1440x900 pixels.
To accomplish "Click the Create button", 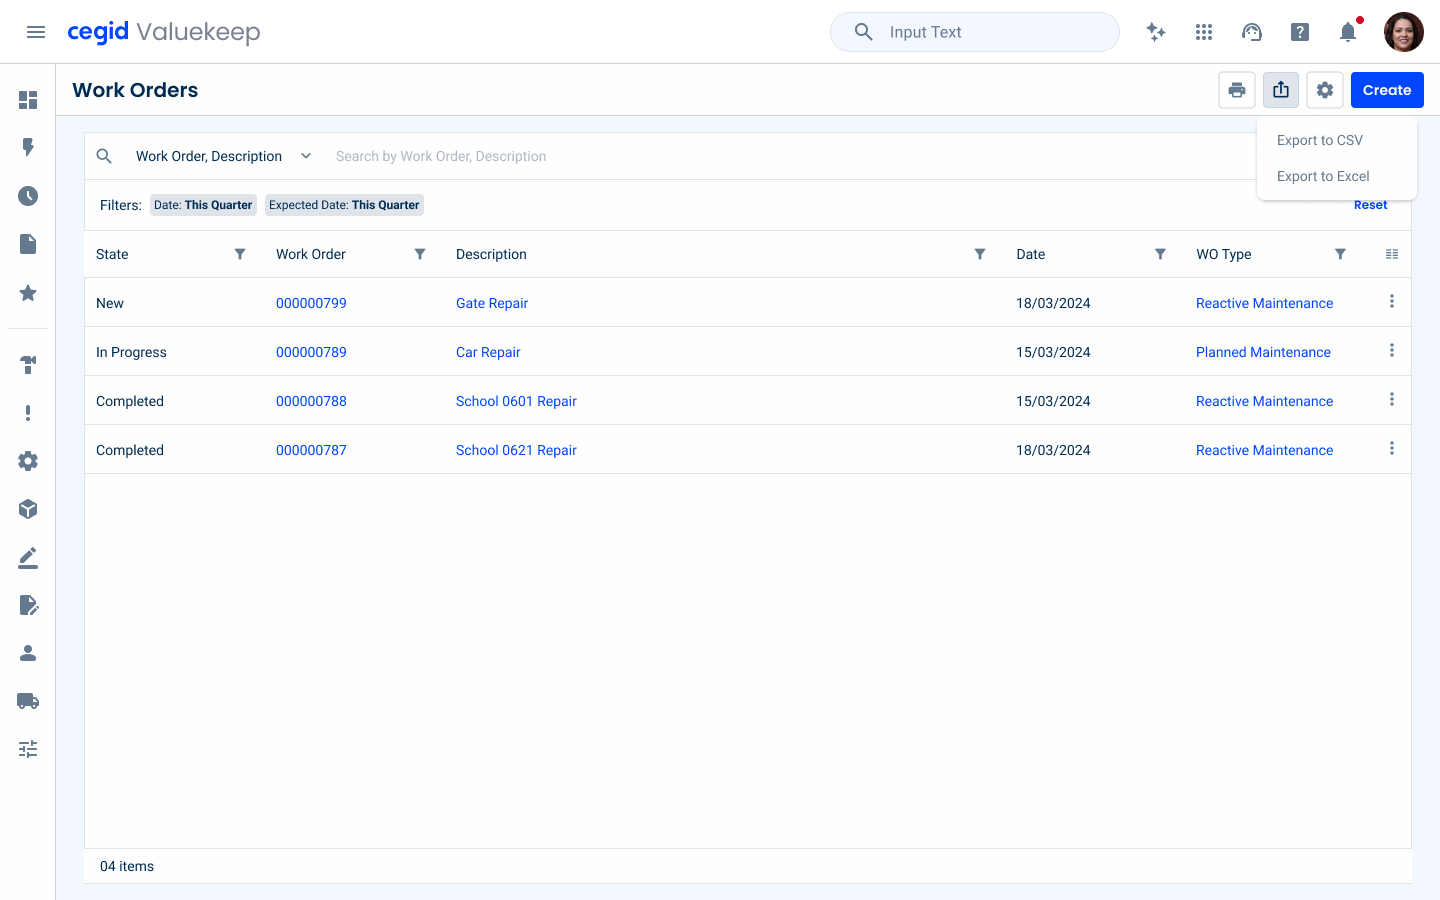I will 1387,90.
